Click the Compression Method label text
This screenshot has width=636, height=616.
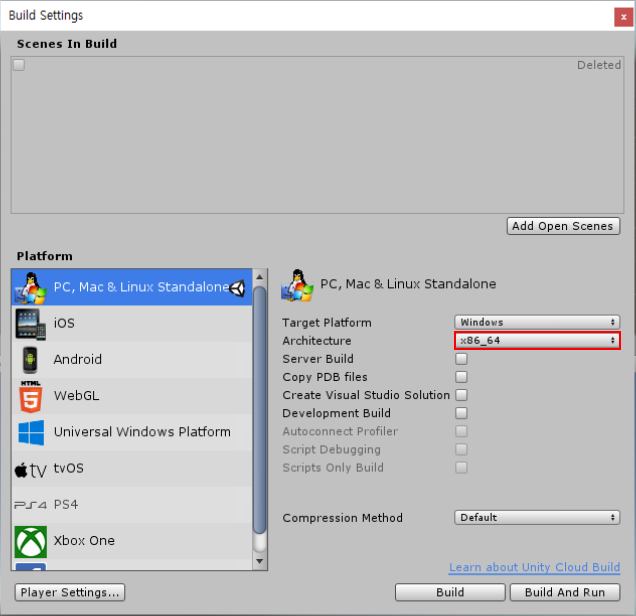342,518
